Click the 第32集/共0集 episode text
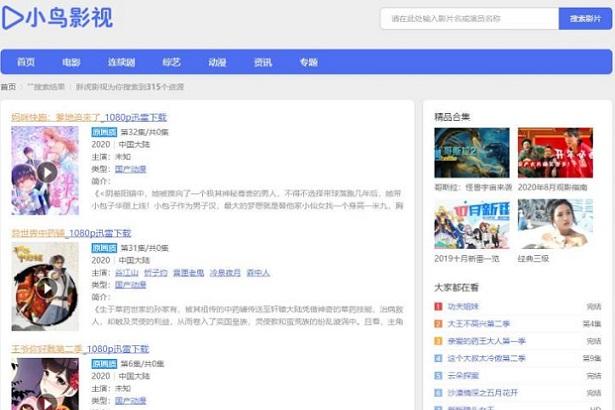 point(144,132)
